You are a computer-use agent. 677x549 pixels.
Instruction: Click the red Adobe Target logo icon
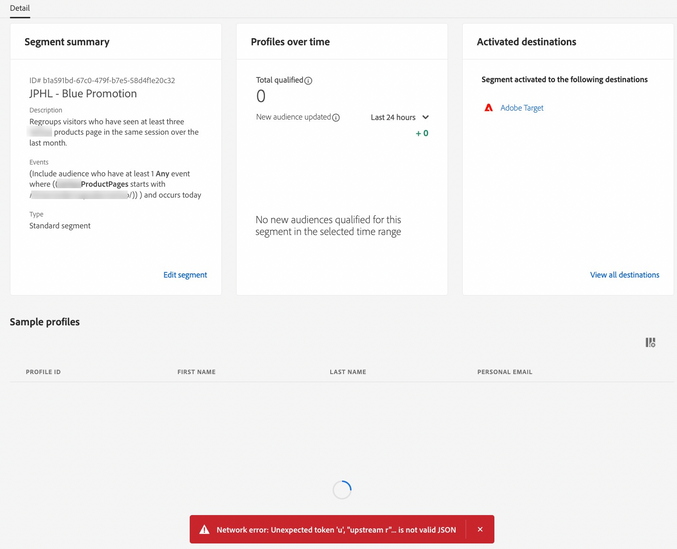(489, 108)
